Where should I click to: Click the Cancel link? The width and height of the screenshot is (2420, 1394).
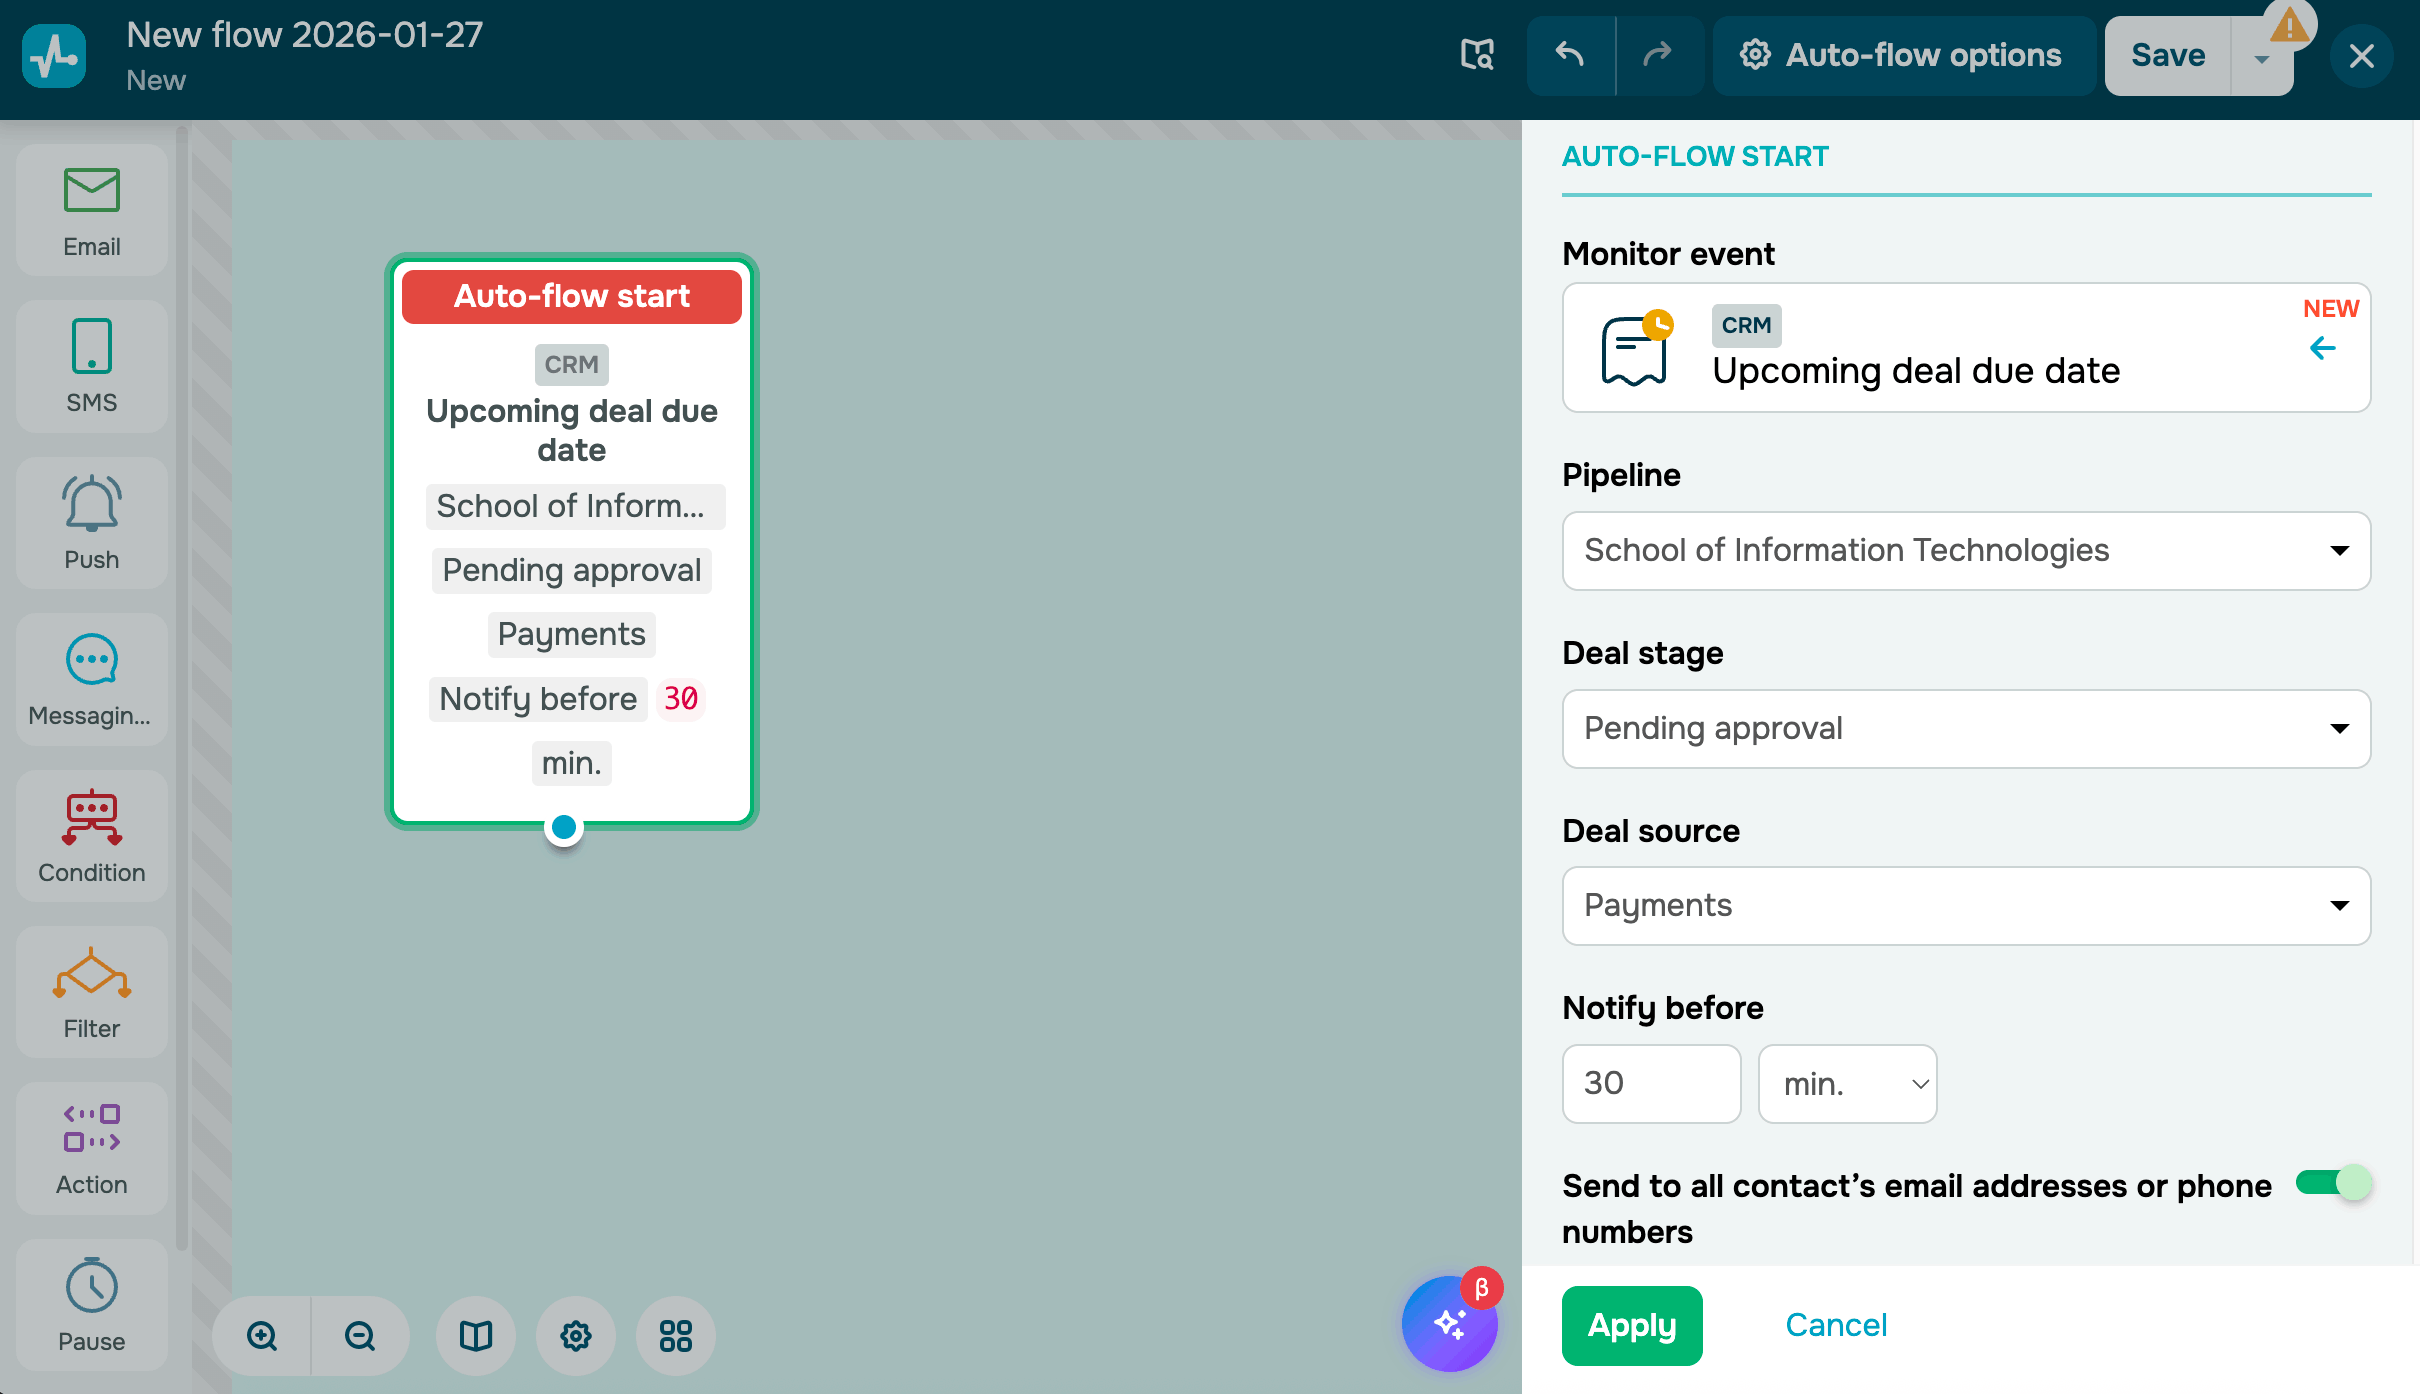1836,1325
